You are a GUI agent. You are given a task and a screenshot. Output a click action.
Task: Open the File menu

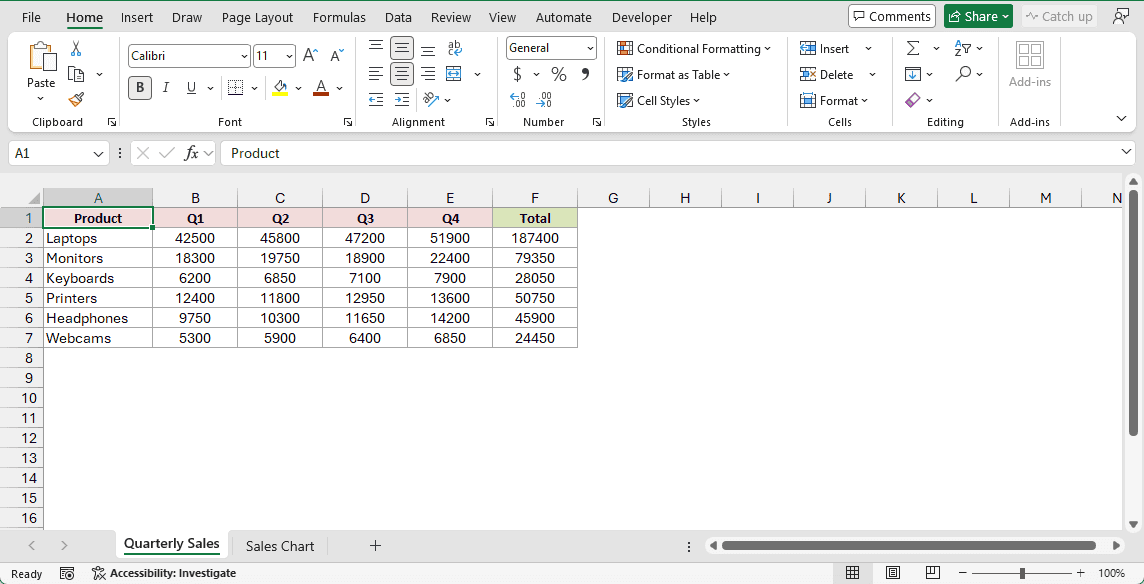coord(31,18)
